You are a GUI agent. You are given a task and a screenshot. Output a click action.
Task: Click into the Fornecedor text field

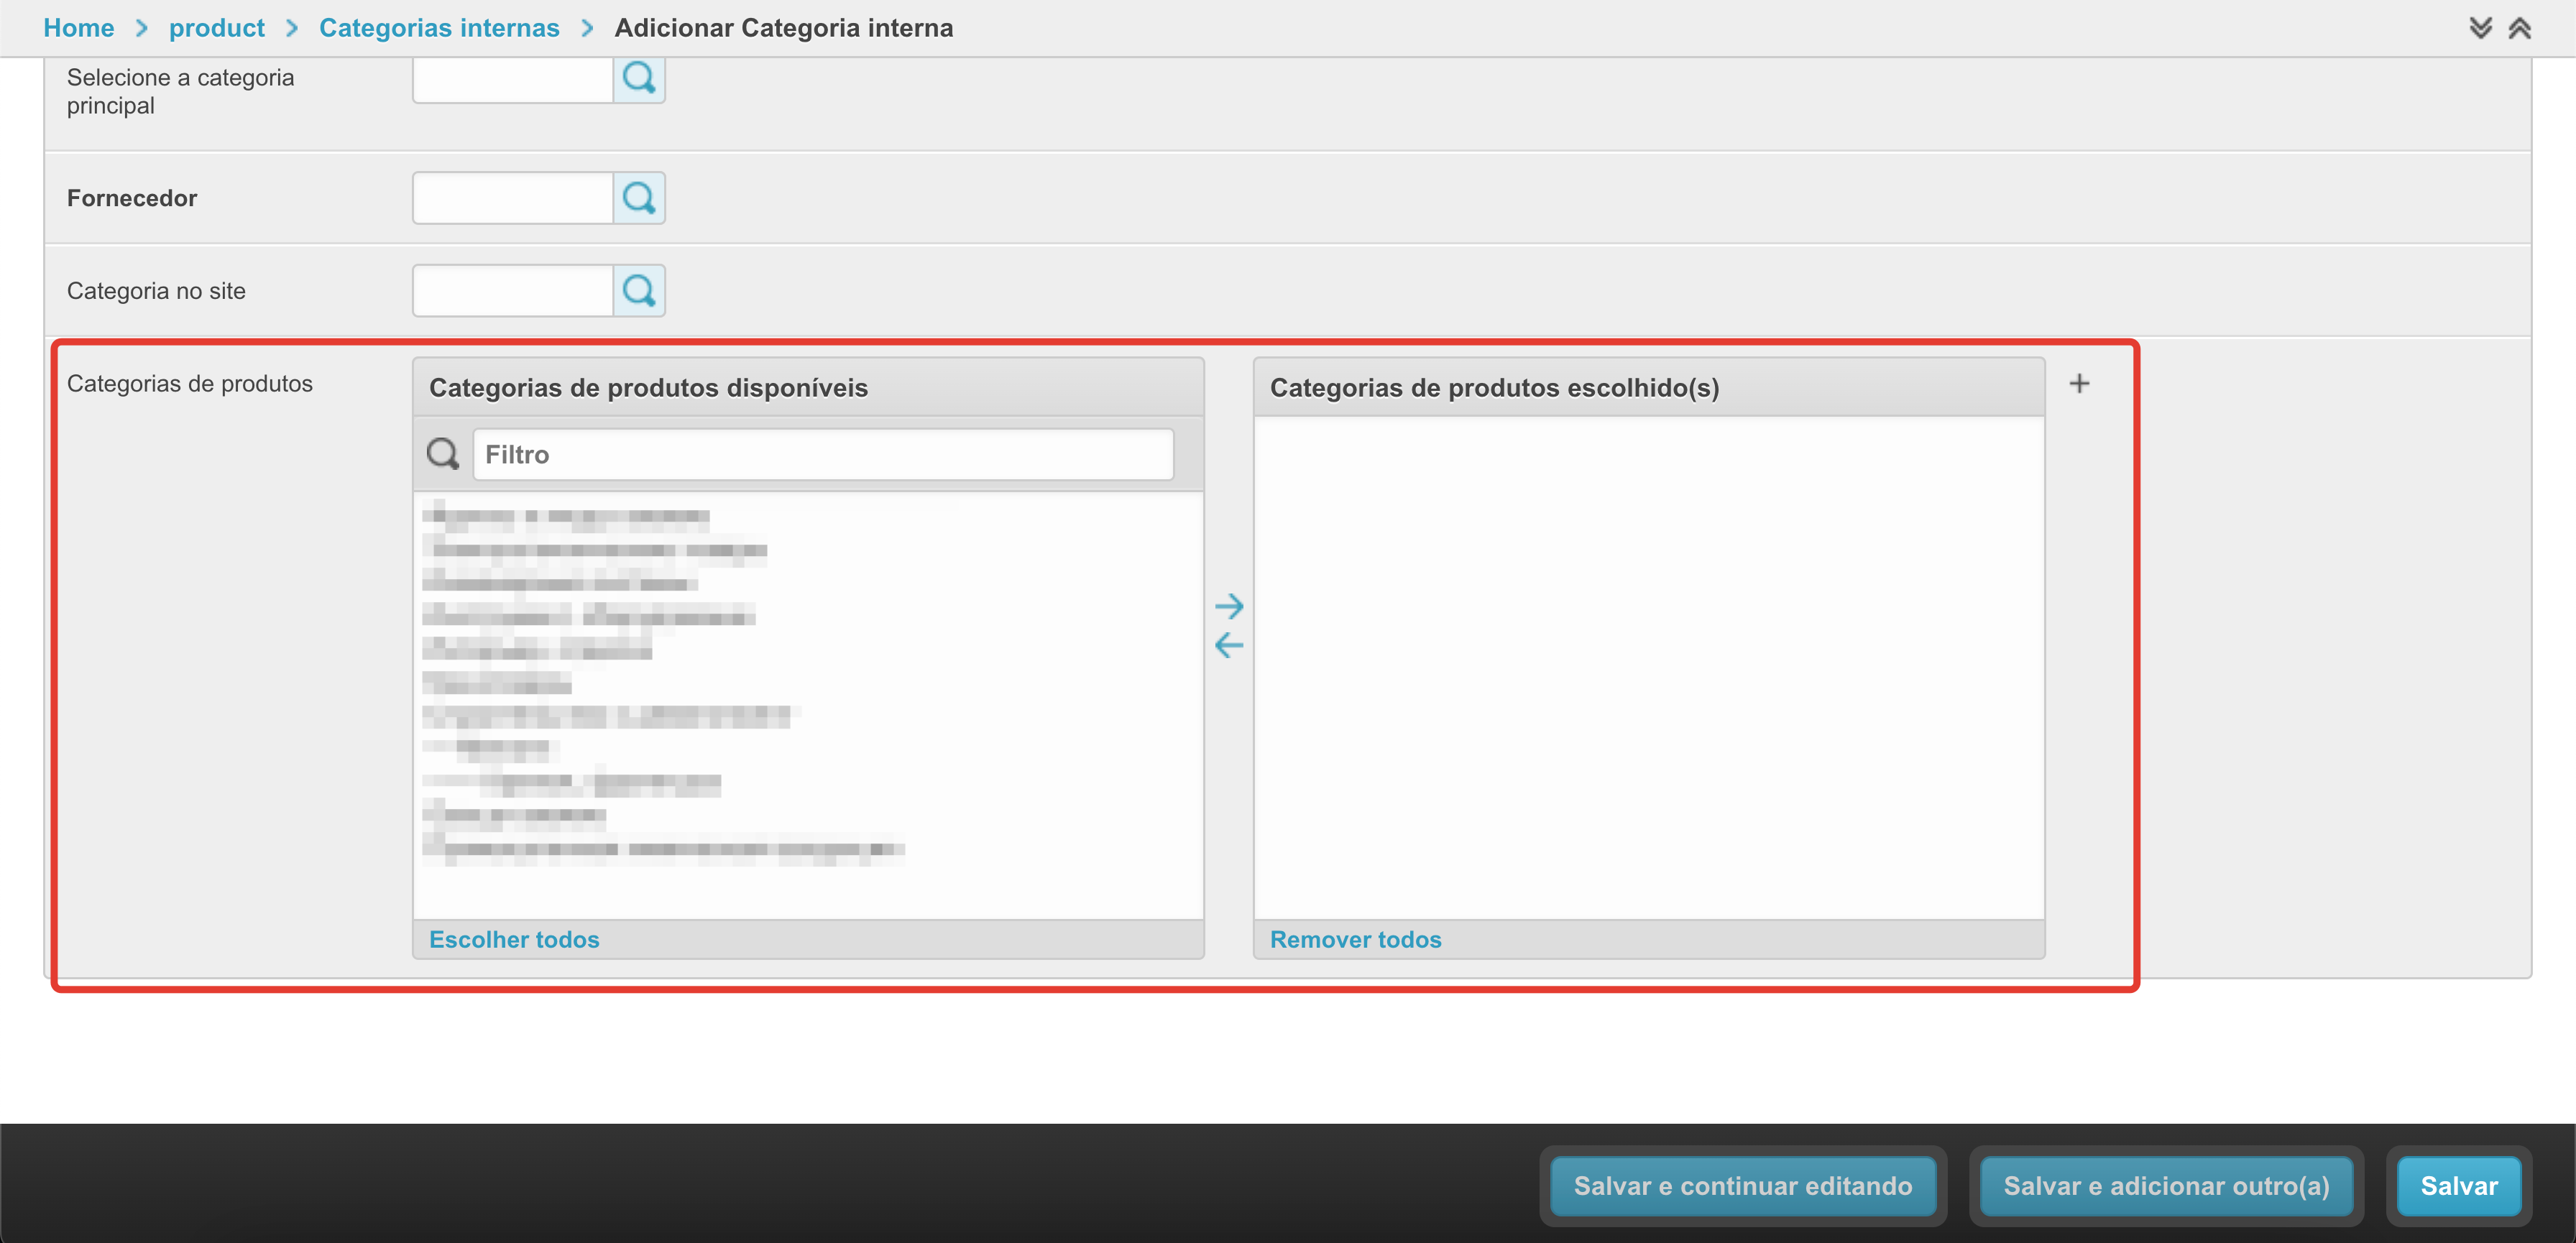pos(512,198)
